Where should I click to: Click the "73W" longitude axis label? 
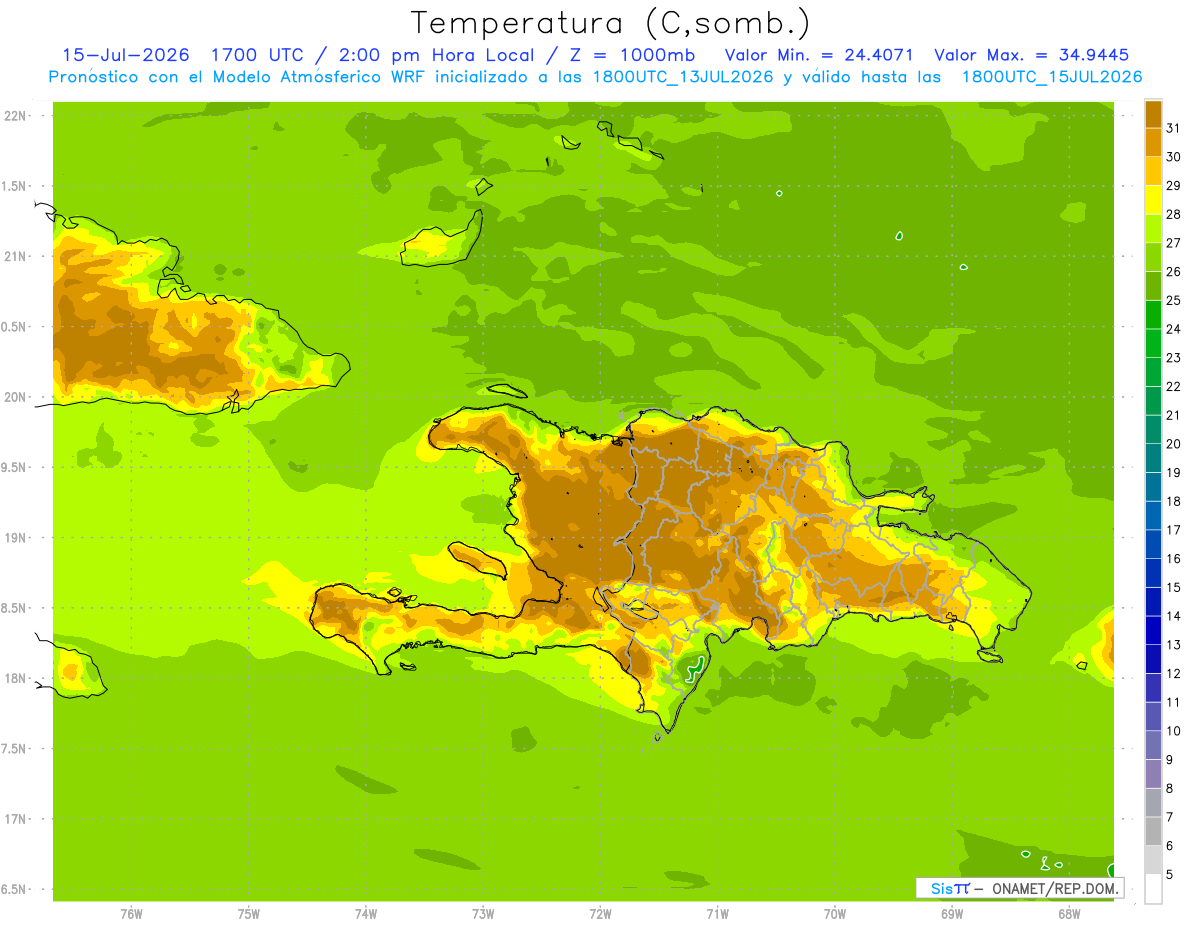pos(483,914)
